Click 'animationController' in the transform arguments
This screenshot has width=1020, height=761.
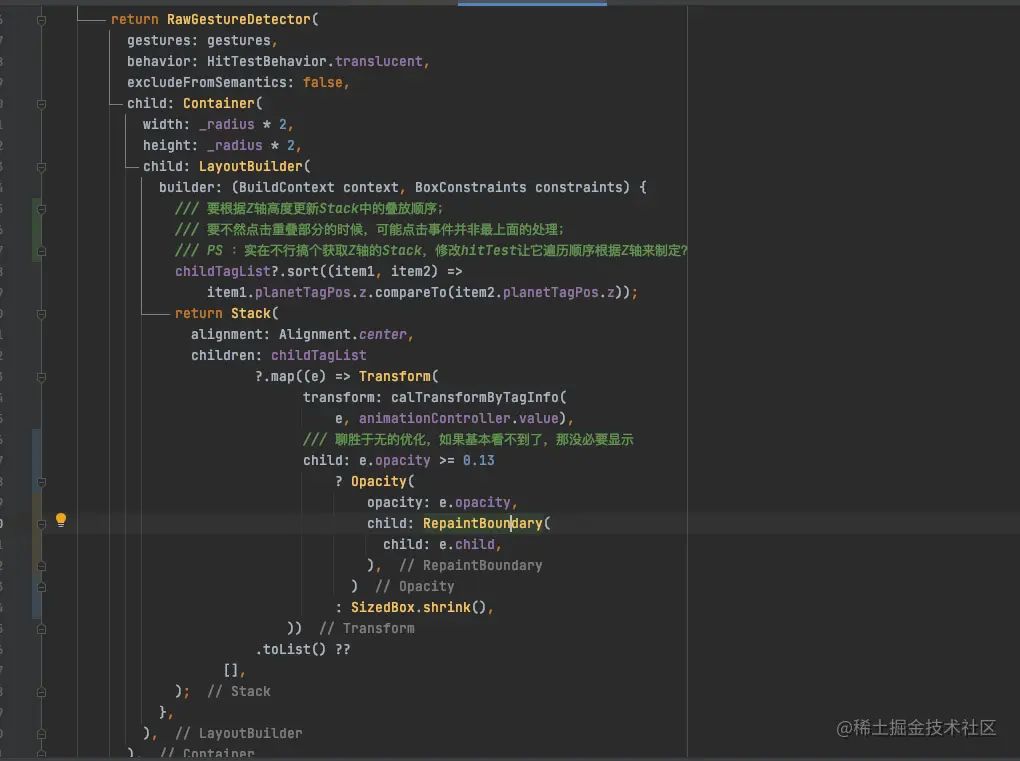pos(435,418)
